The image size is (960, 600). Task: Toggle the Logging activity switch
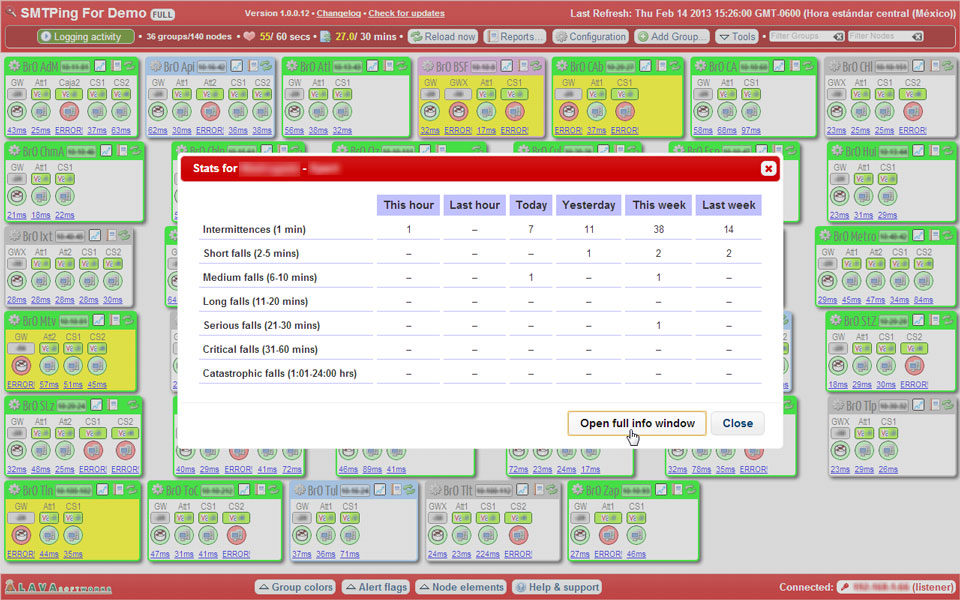pyautogui.click(x=86, y=37)
